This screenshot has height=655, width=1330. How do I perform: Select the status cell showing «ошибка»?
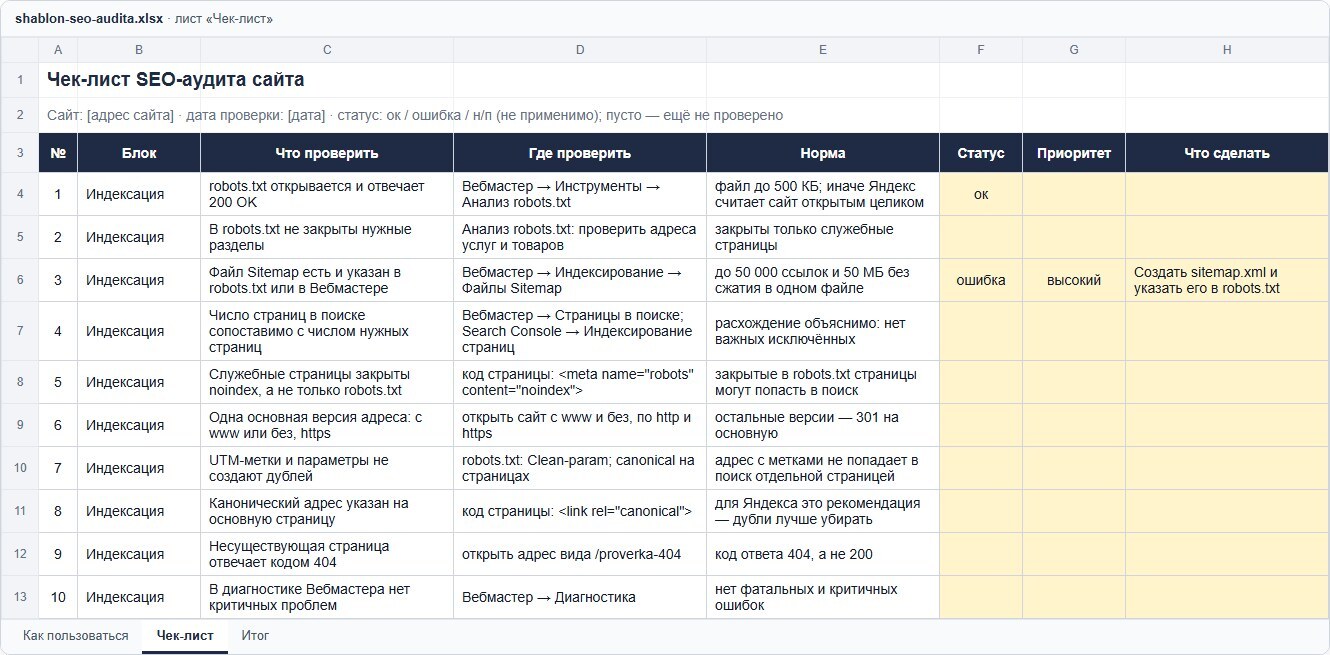click(x=981, y=280)
